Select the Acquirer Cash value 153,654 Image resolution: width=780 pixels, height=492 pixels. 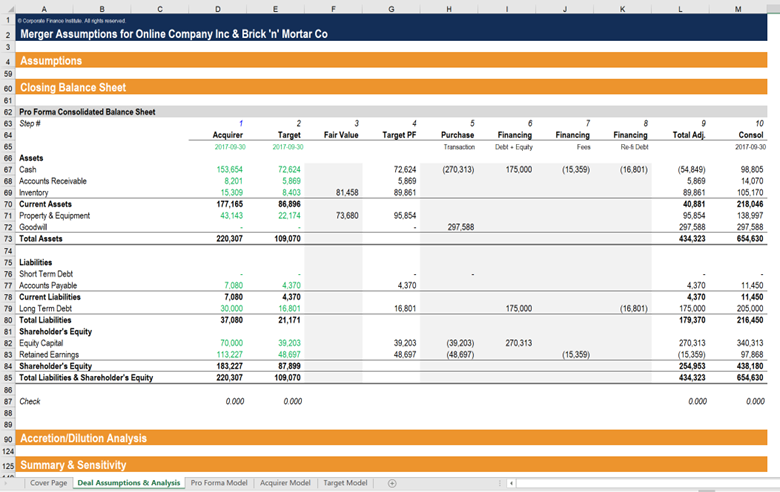(x=229, y=170)
